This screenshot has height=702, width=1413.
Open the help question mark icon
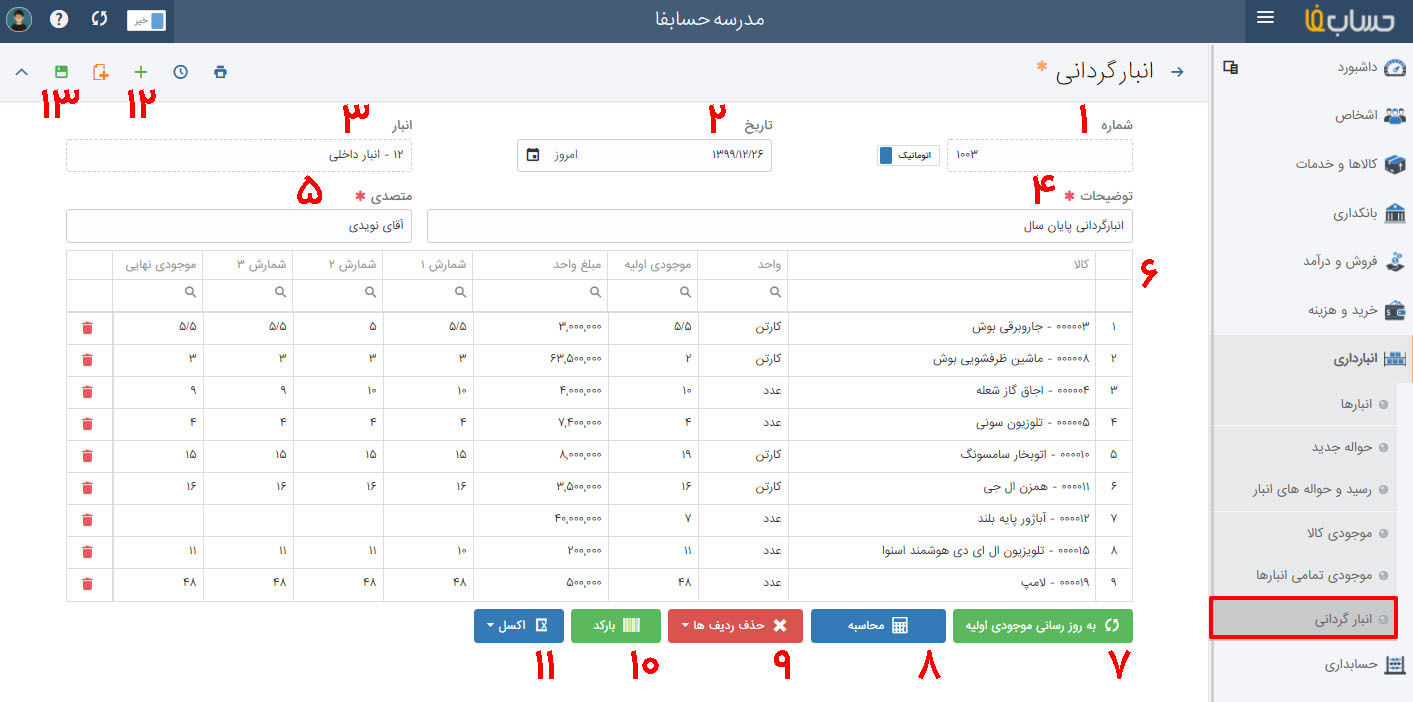point(59,19)
